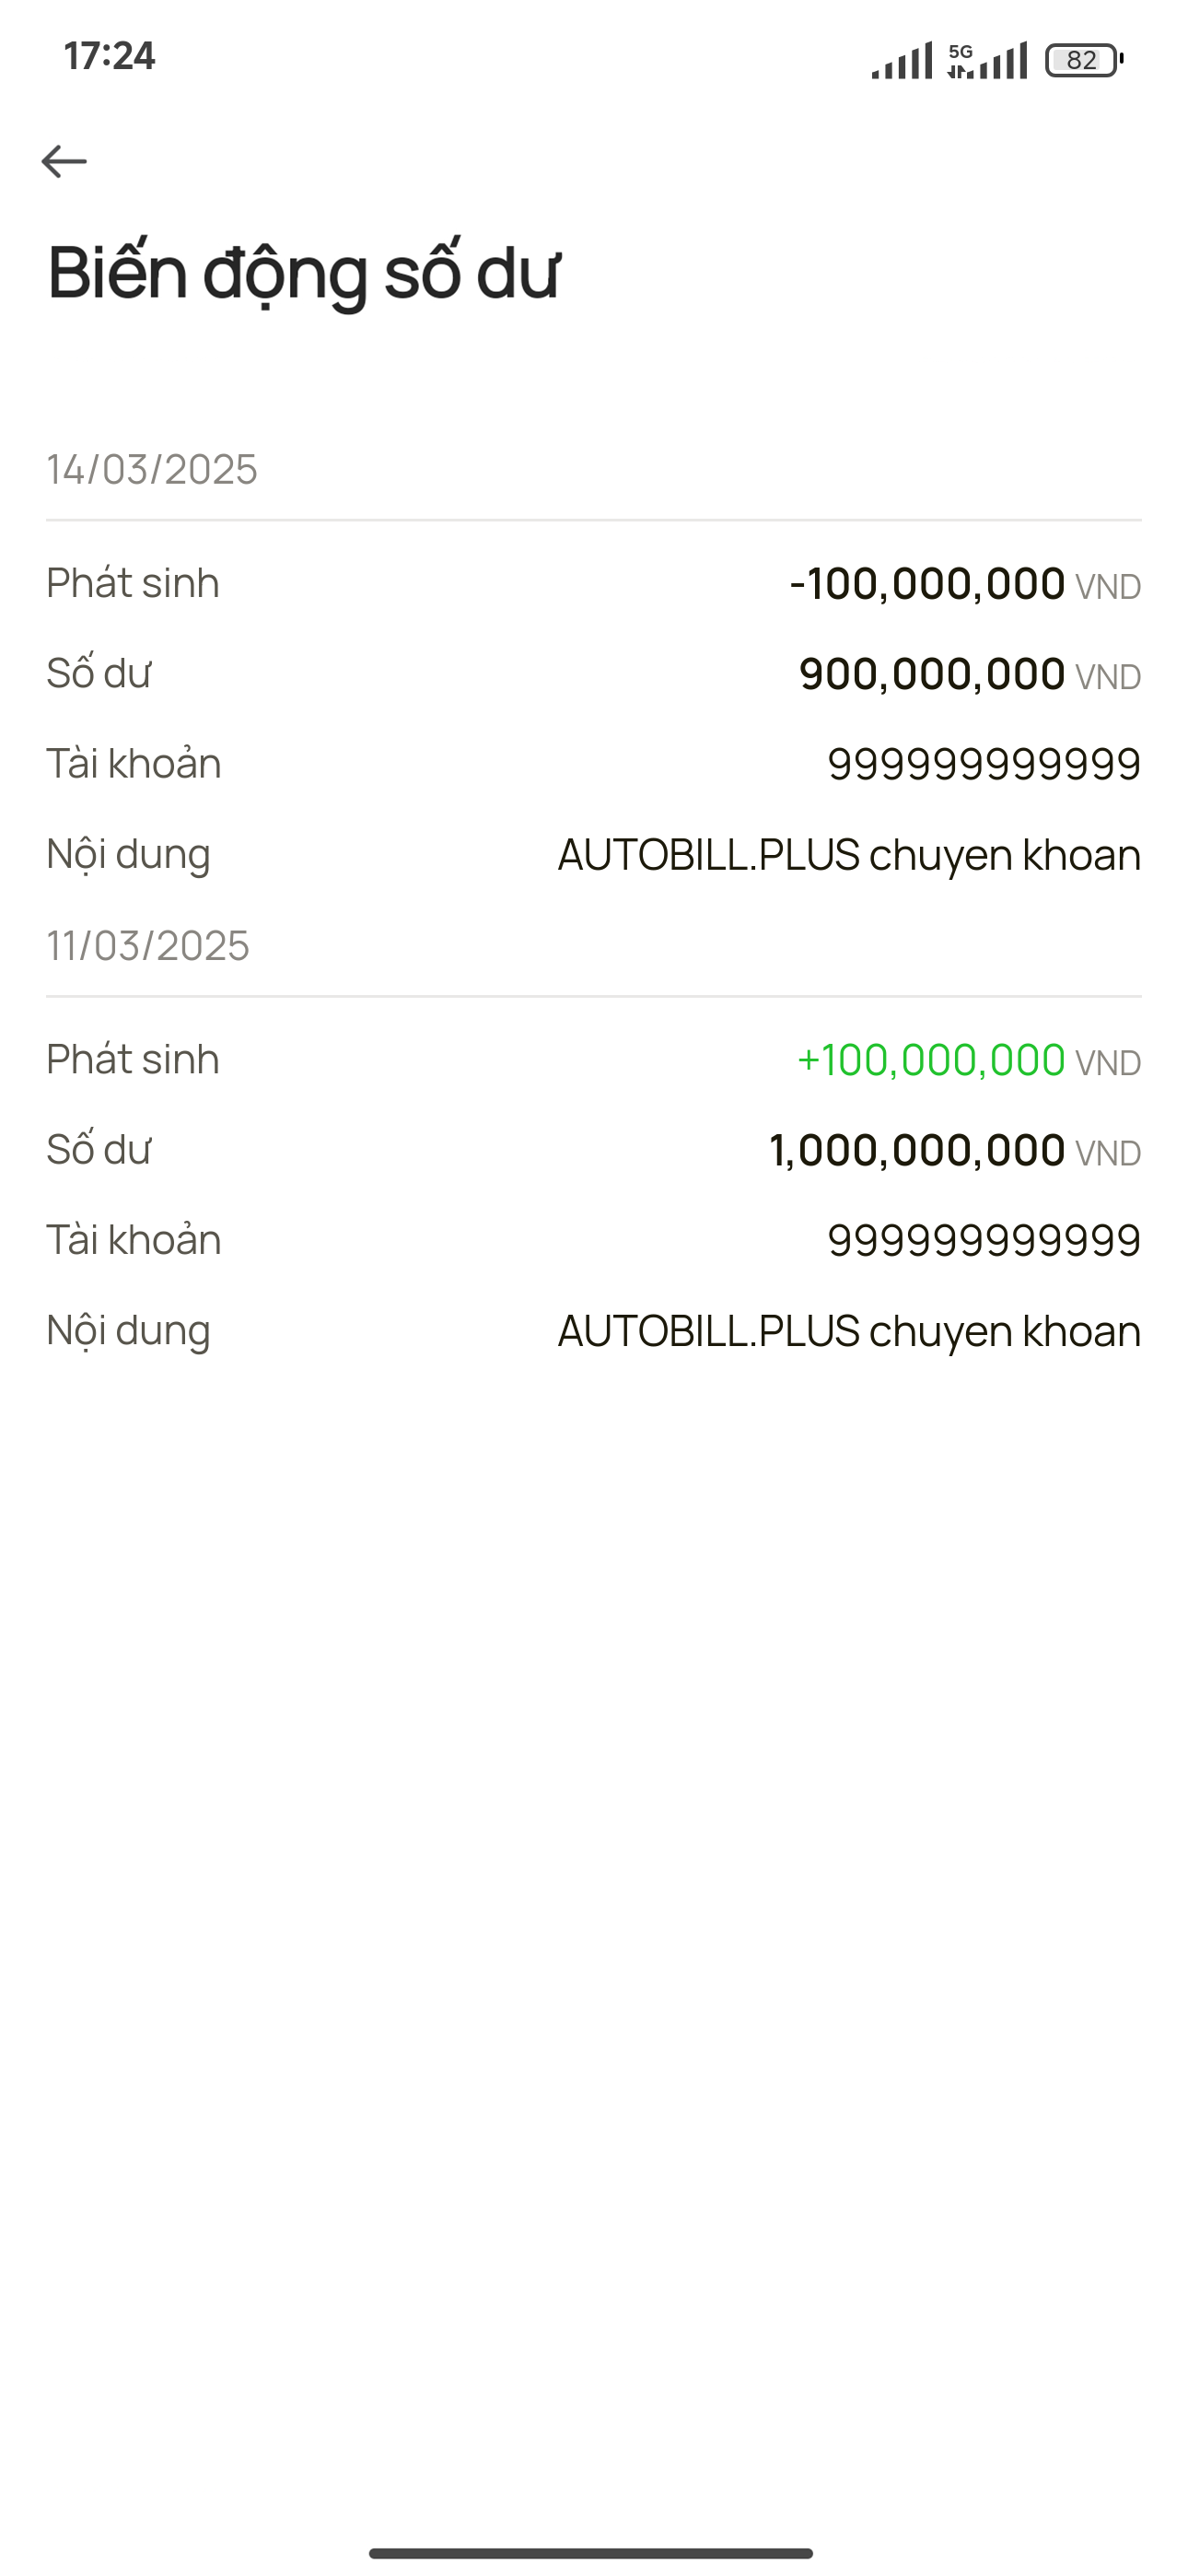
Task: Tap Nội dung label in 11/03 entry
Action: click(x=129, y=1331)
